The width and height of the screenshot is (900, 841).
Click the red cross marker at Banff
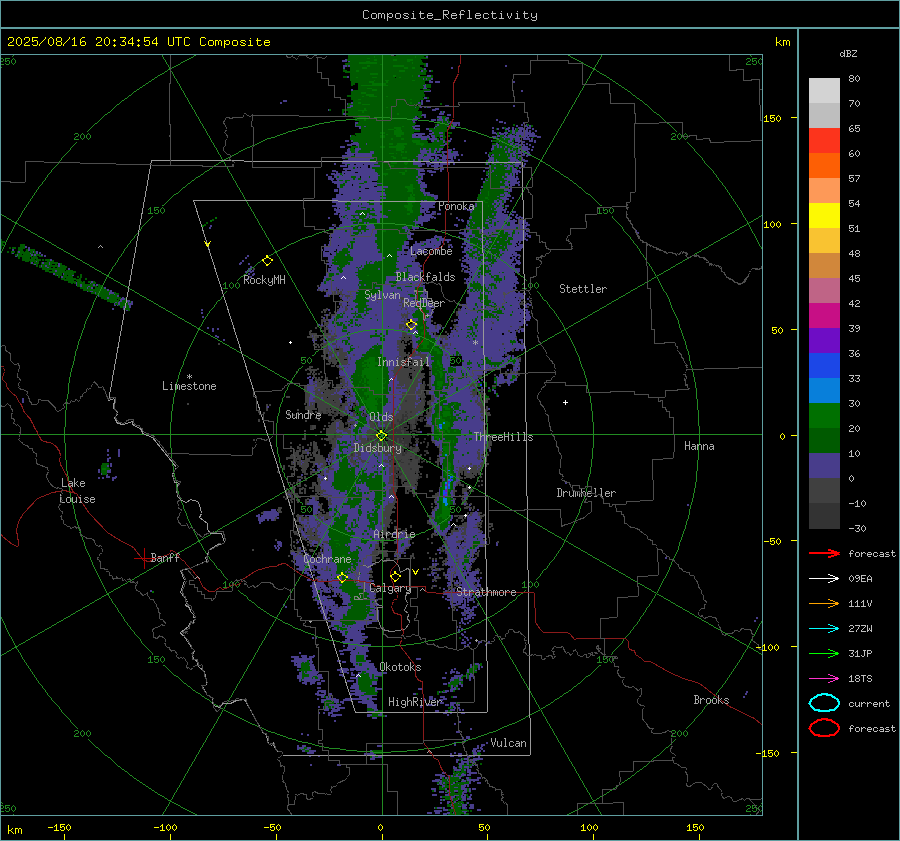click(143, 558)
